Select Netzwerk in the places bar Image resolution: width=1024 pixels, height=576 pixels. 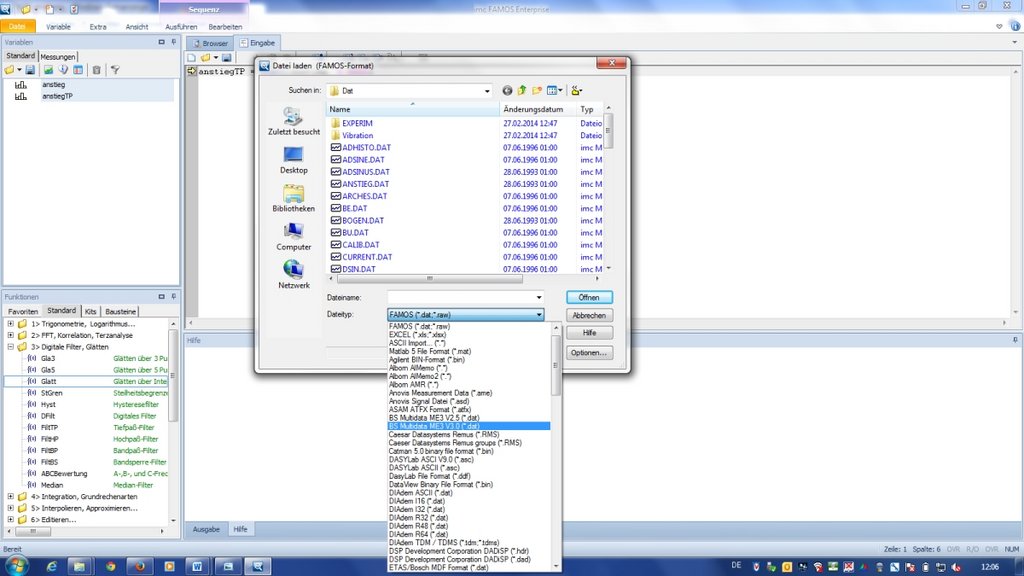point(294,275)
